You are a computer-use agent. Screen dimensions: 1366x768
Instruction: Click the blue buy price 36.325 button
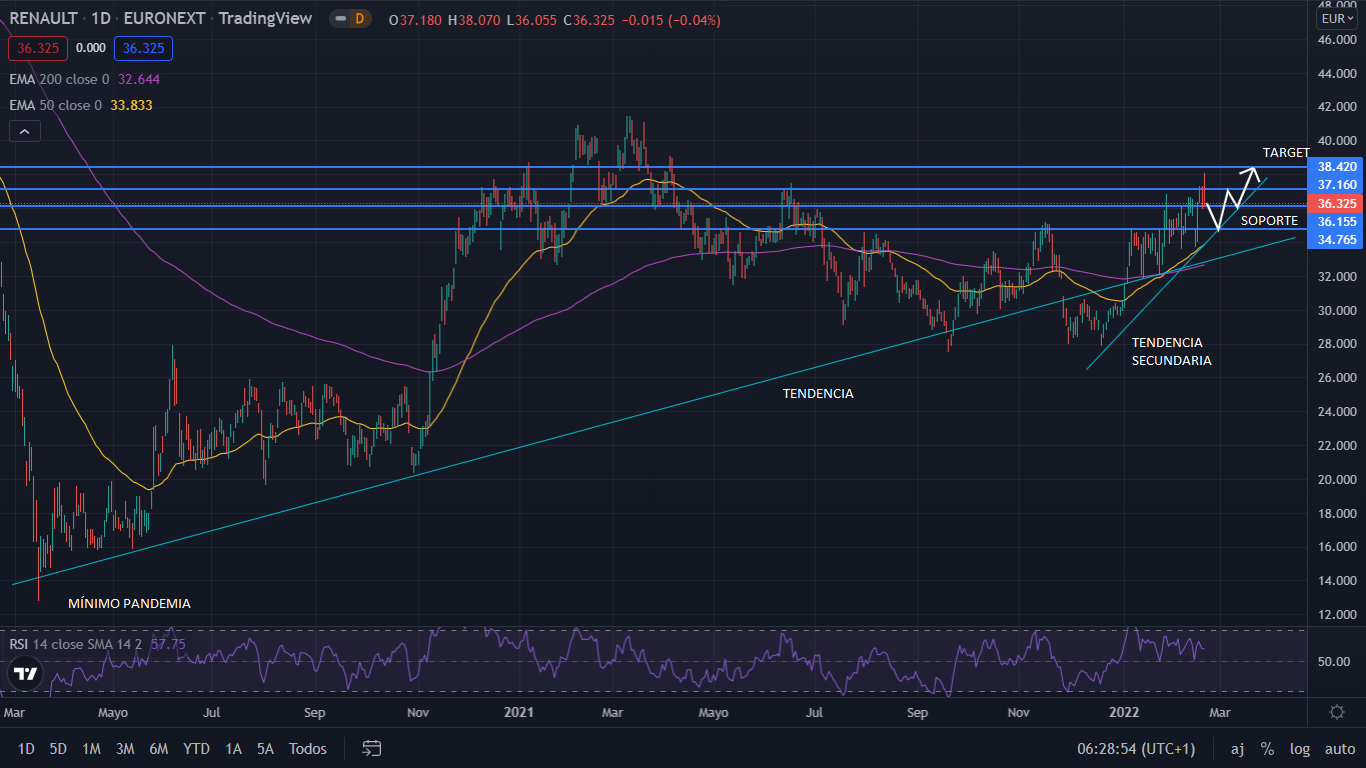(x=143, y=48)
